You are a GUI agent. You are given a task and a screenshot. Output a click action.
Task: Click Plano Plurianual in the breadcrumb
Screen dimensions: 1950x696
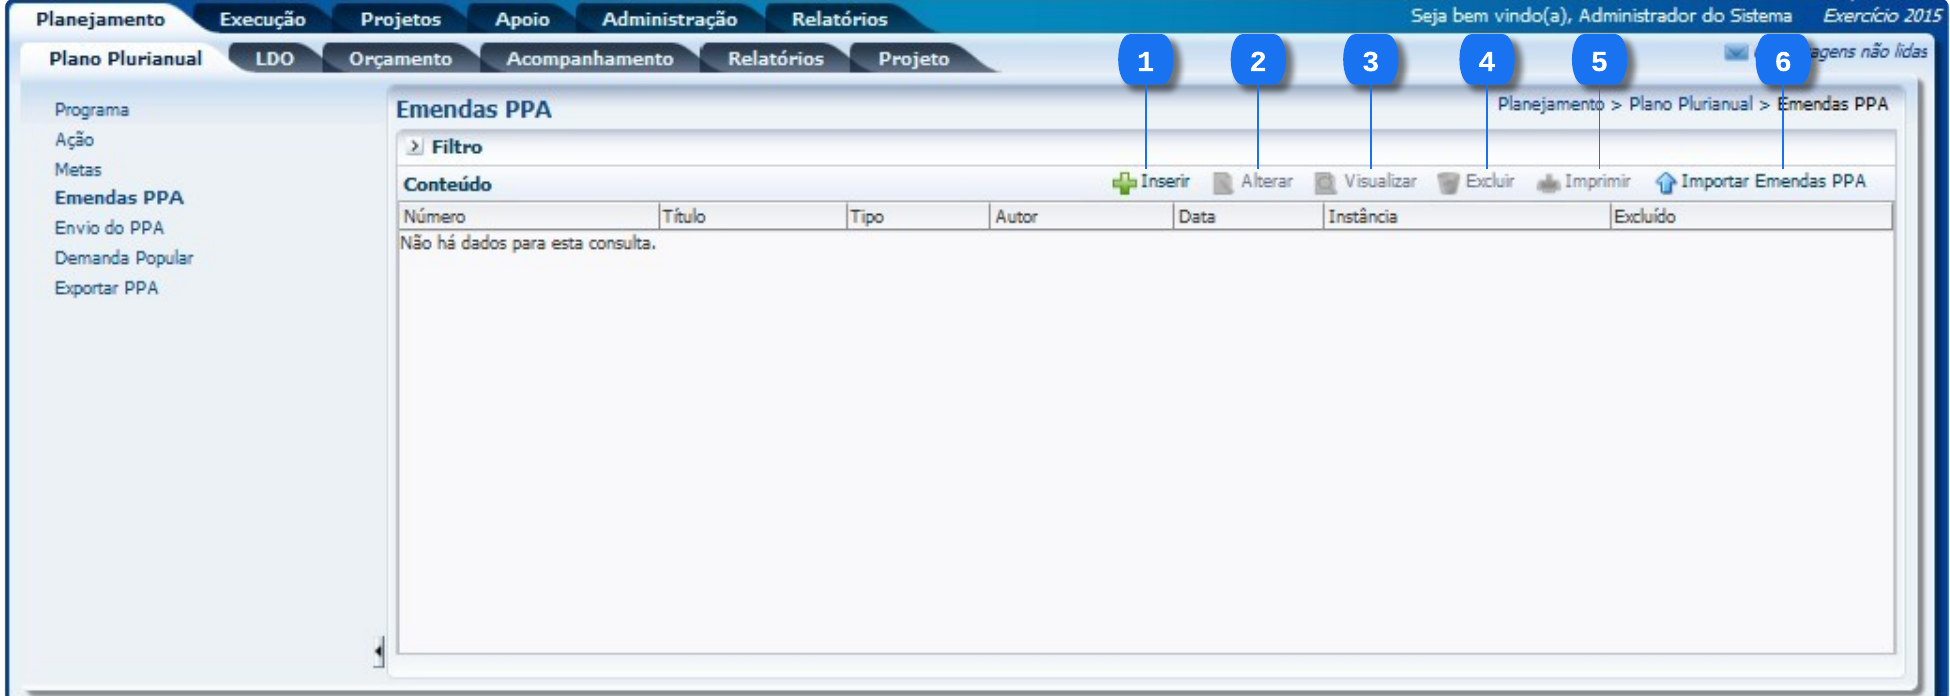point(1690,104)
